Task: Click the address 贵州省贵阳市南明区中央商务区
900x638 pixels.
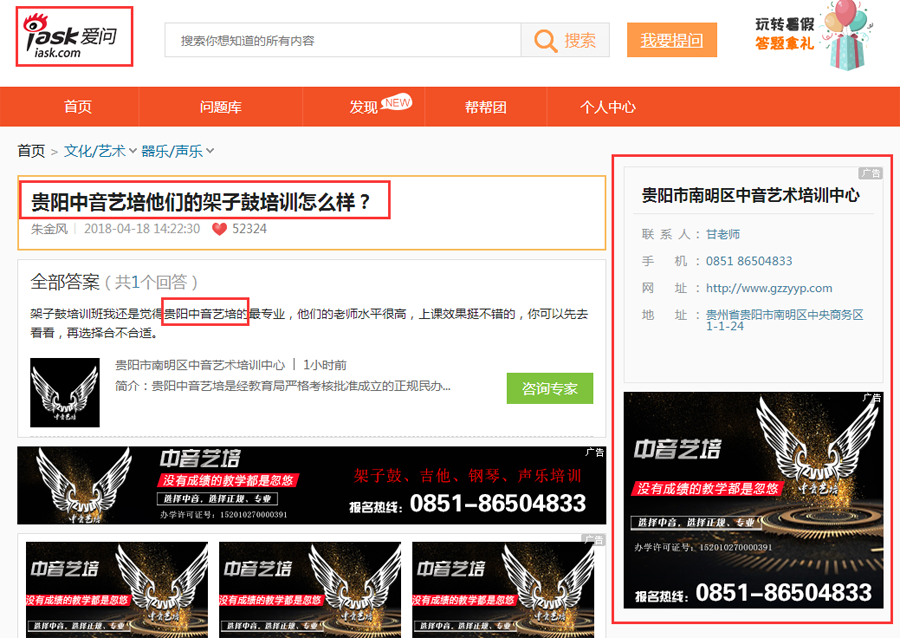Action: 784,315
